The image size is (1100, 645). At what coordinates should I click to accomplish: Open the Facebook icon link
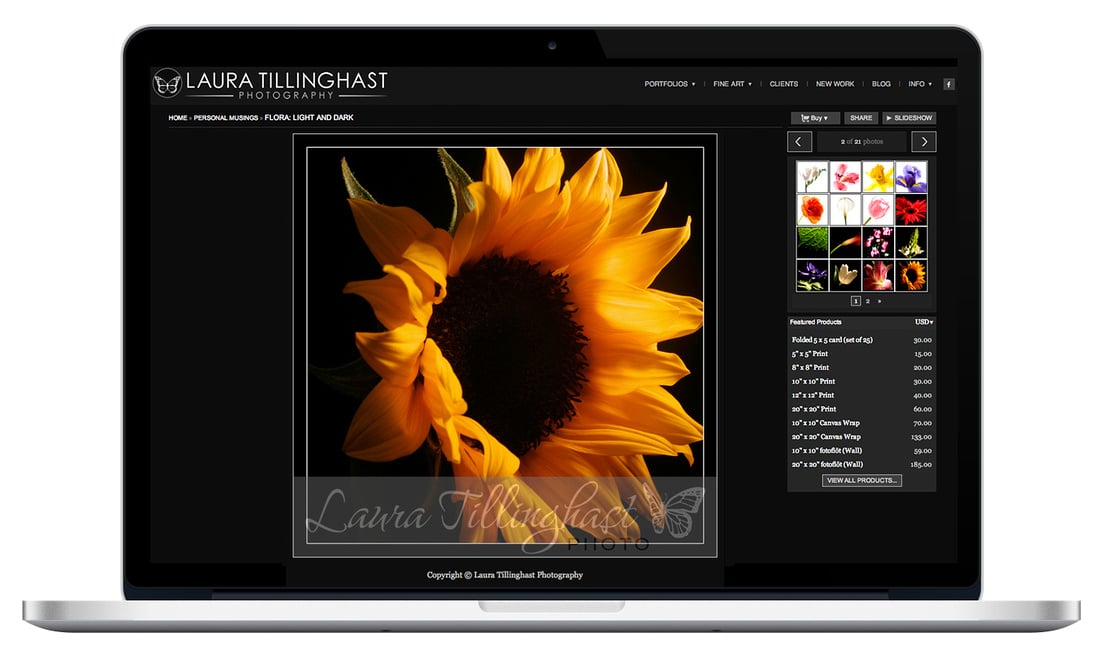click(x=948, y=84)
